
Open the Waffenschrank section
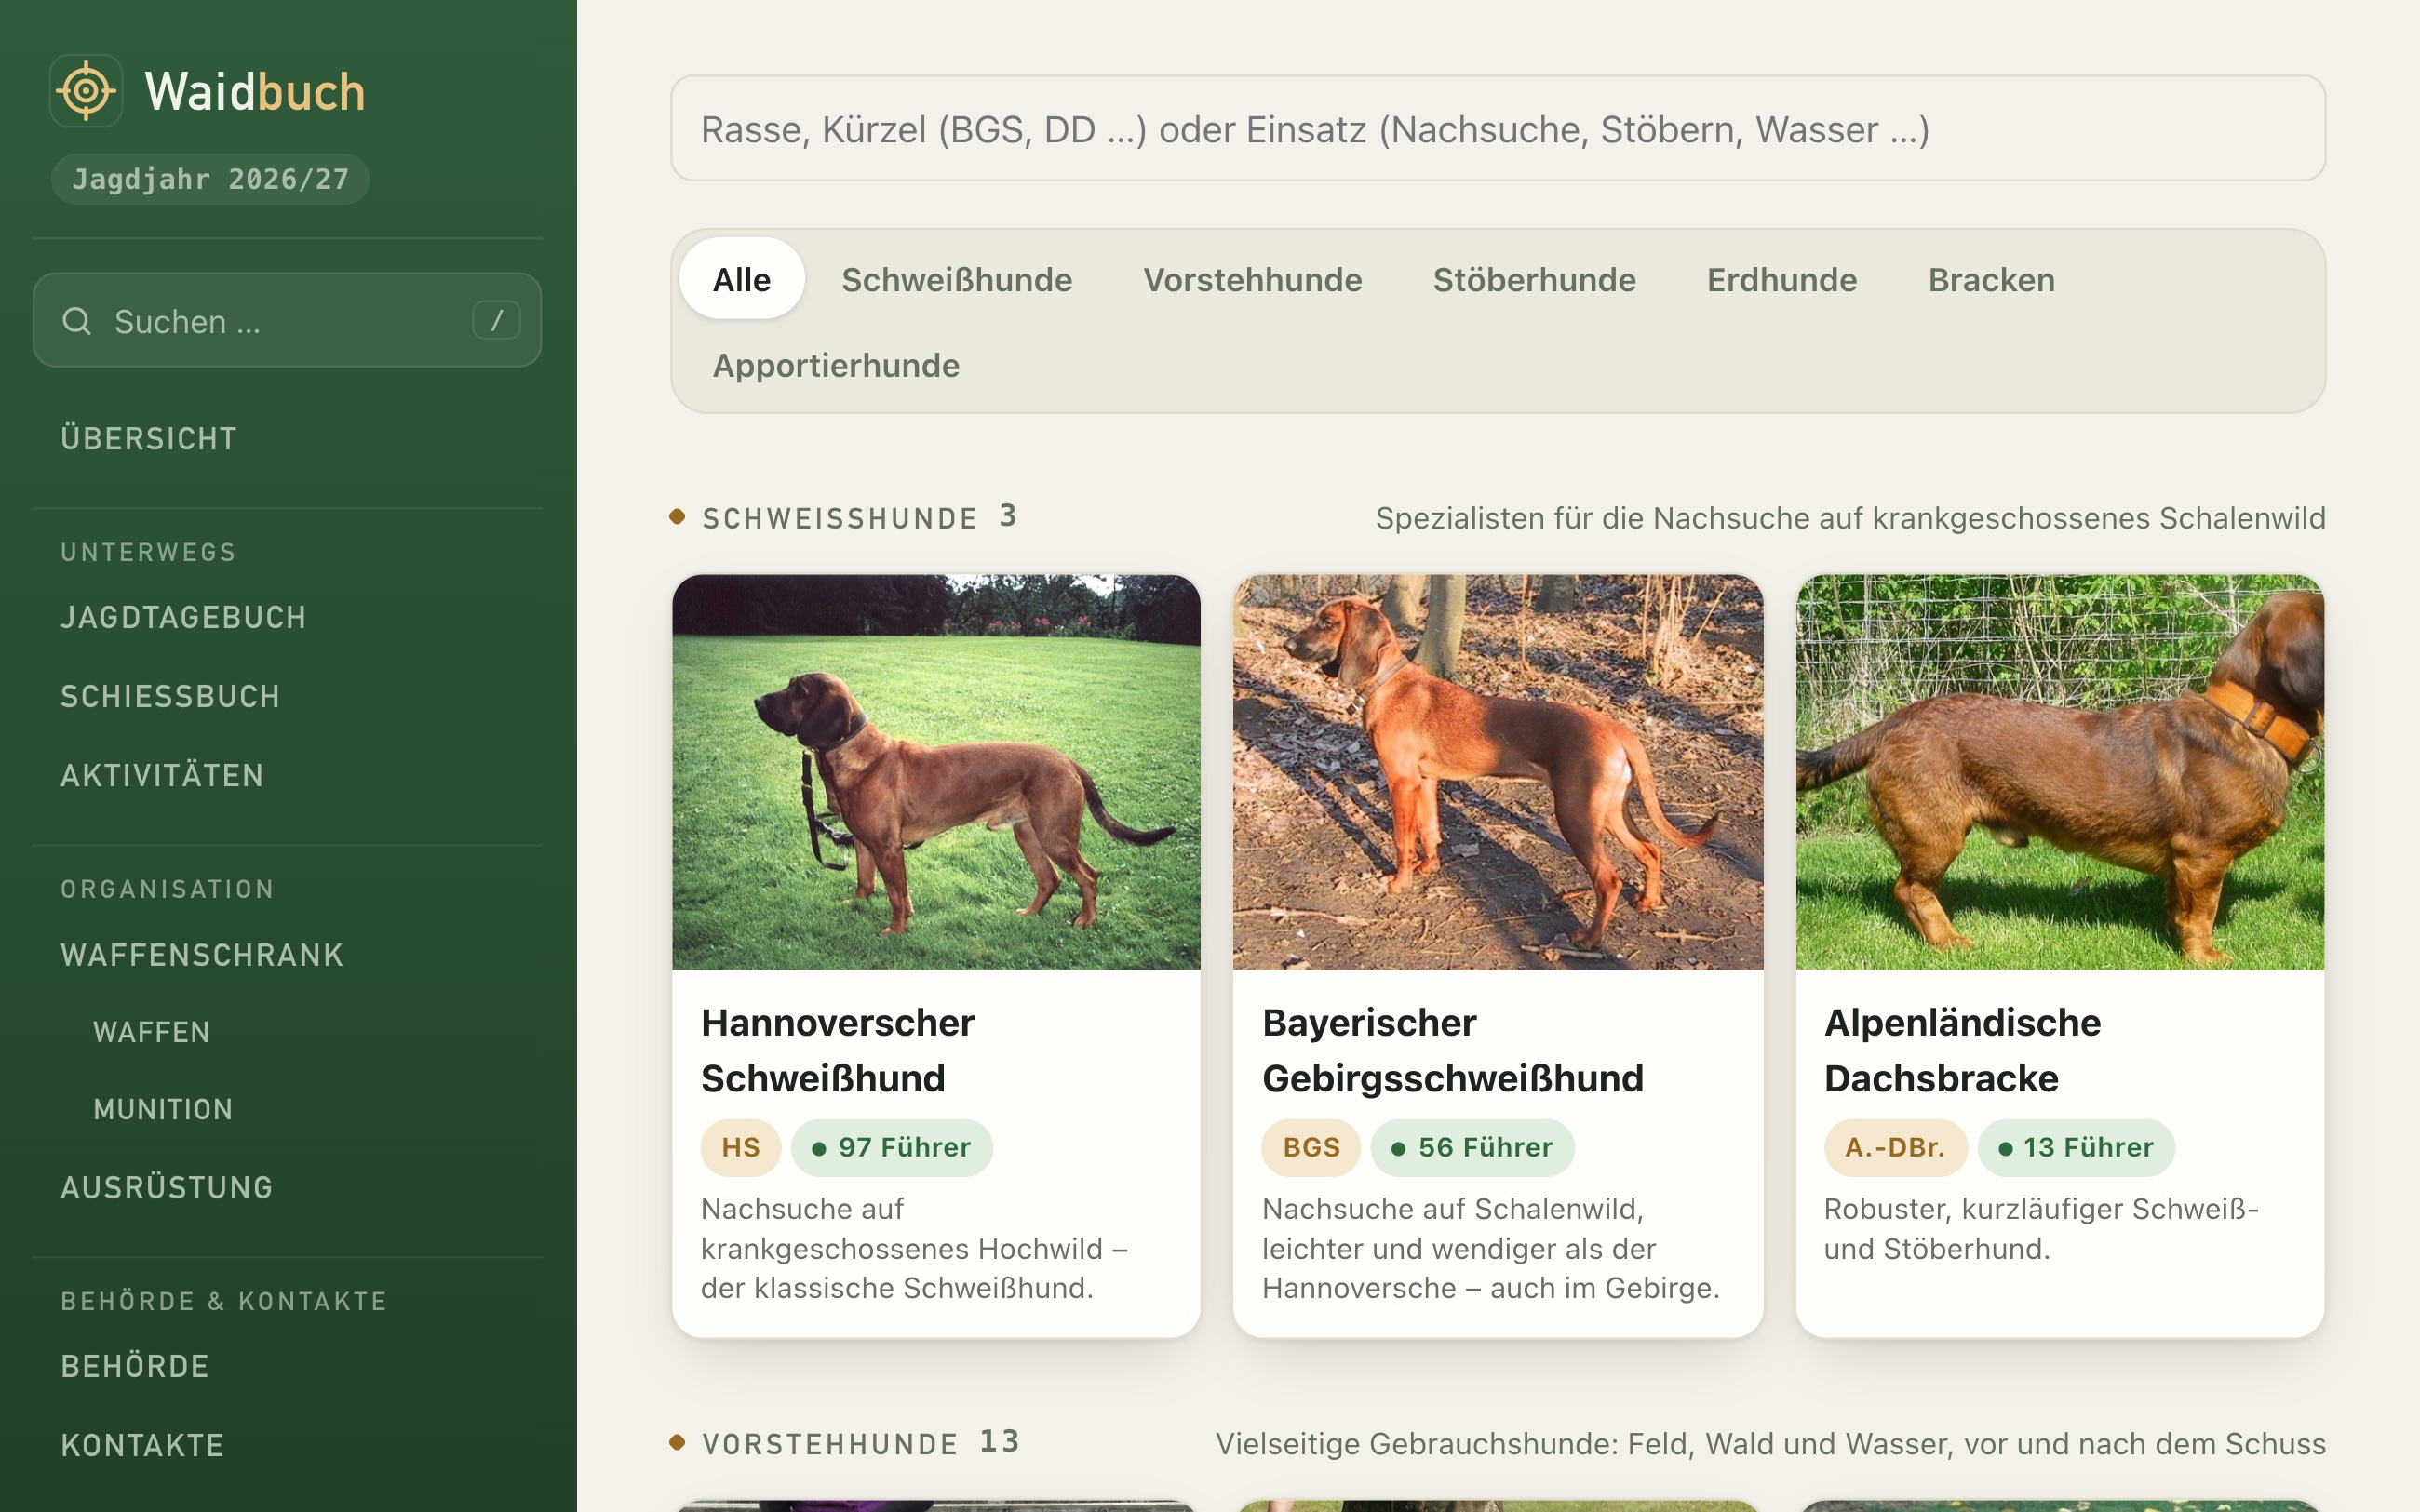click(202, 955)
